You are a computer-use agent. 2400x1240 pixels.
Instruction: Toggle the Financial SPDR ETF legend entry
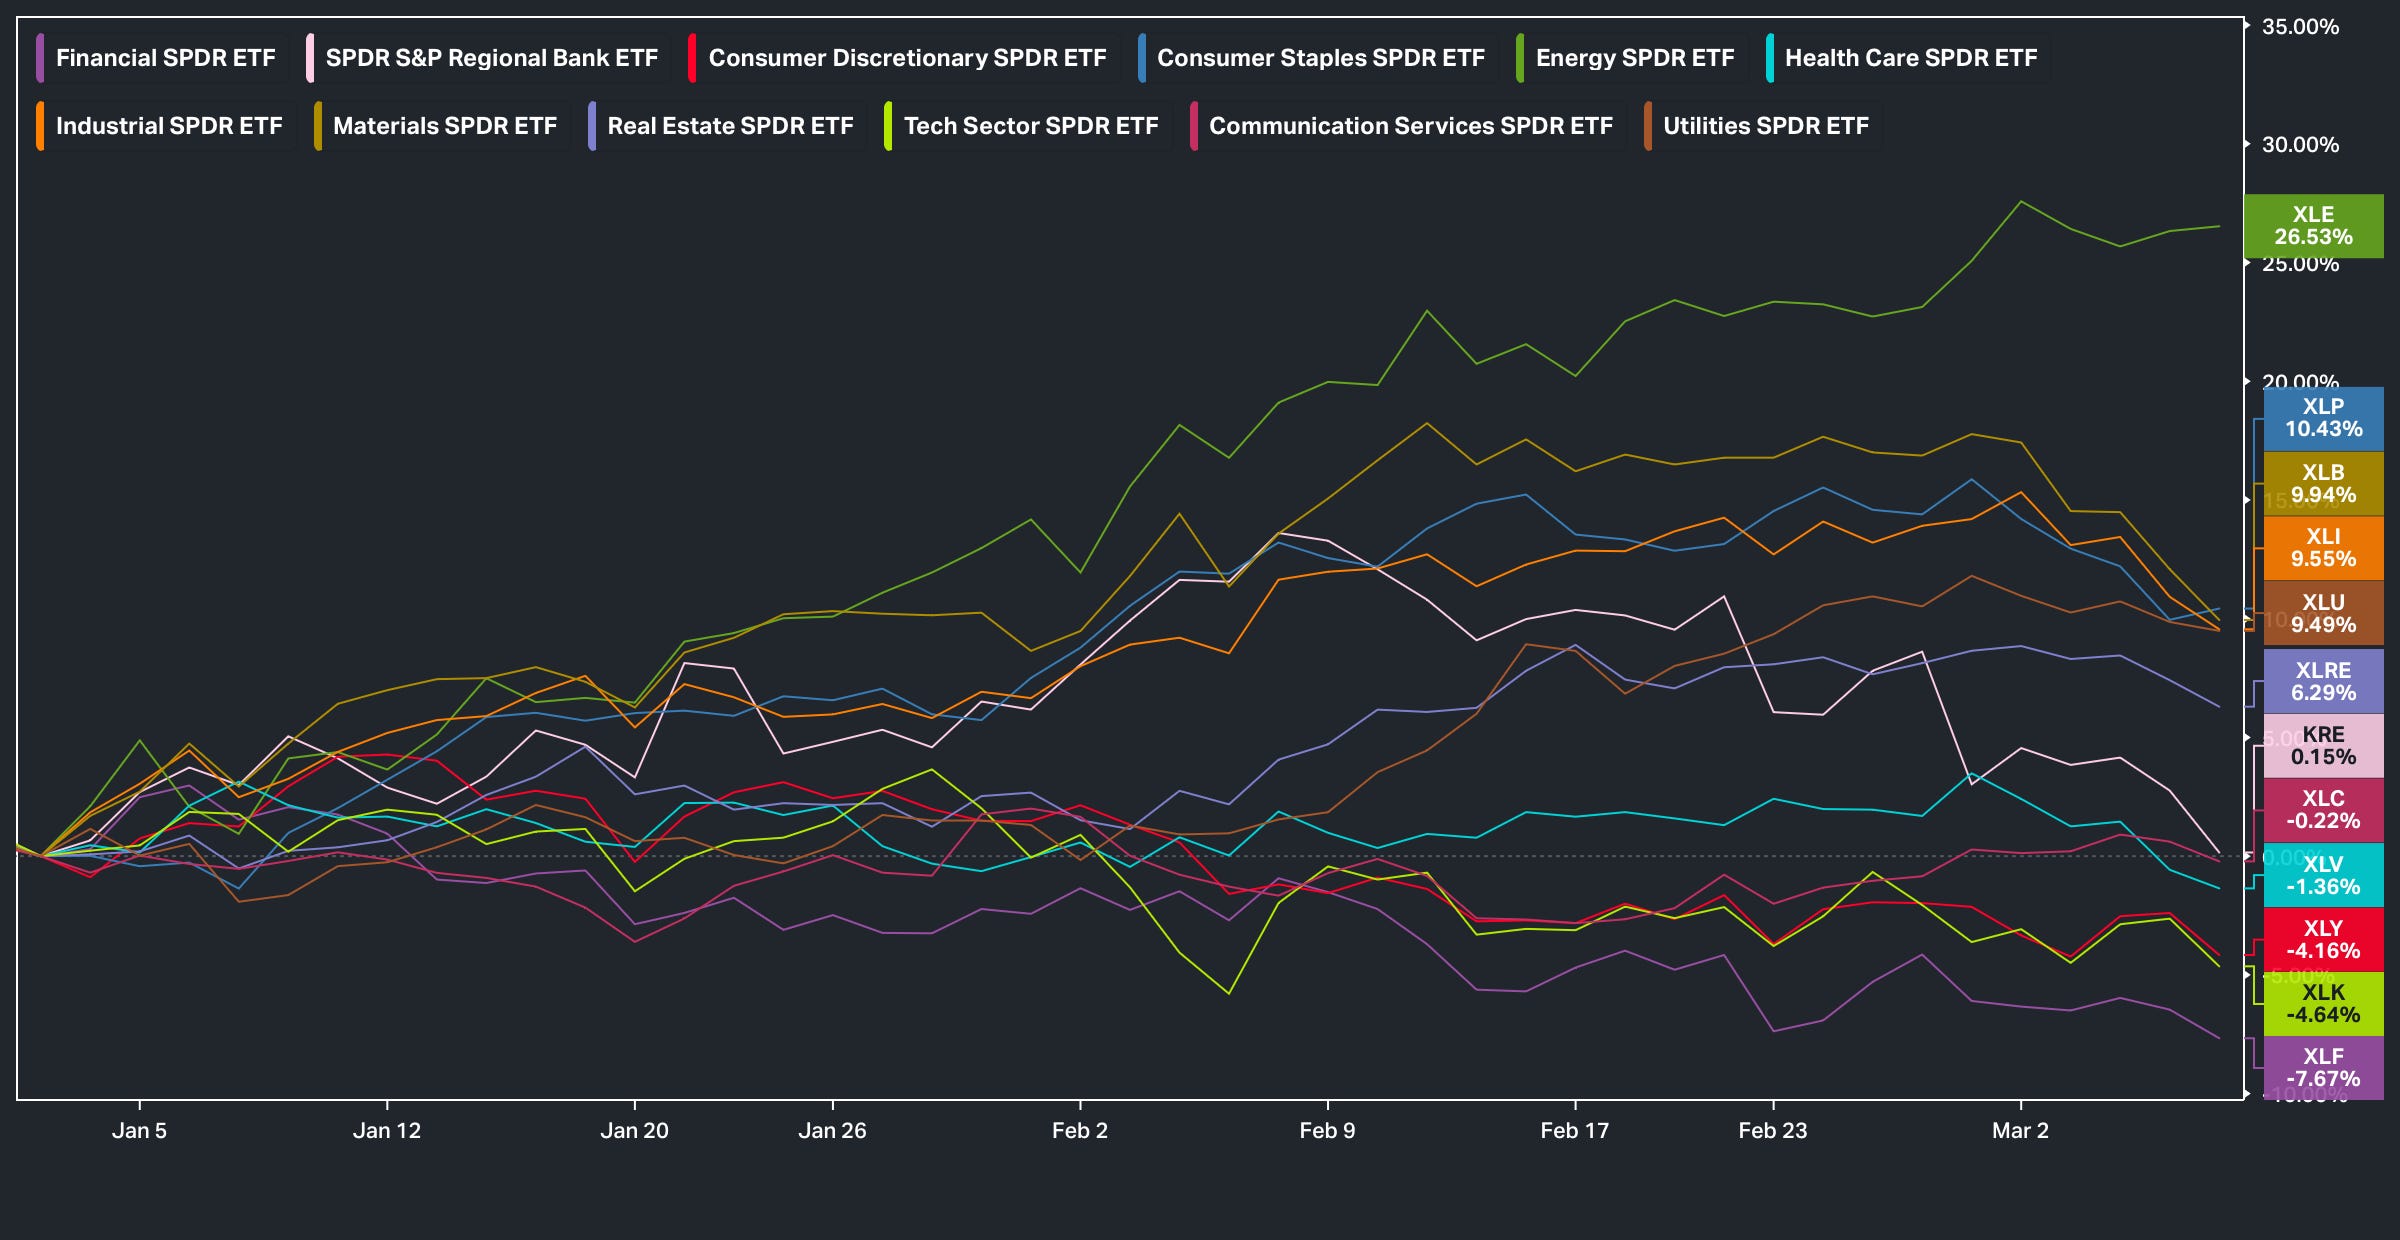[165, 58]
